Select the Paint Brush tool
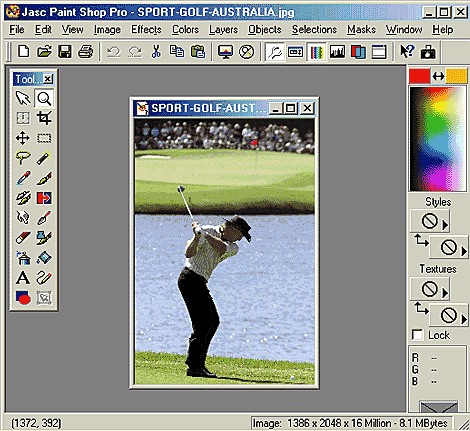Screen dimensions: 470x431 [x=44, y=178]
